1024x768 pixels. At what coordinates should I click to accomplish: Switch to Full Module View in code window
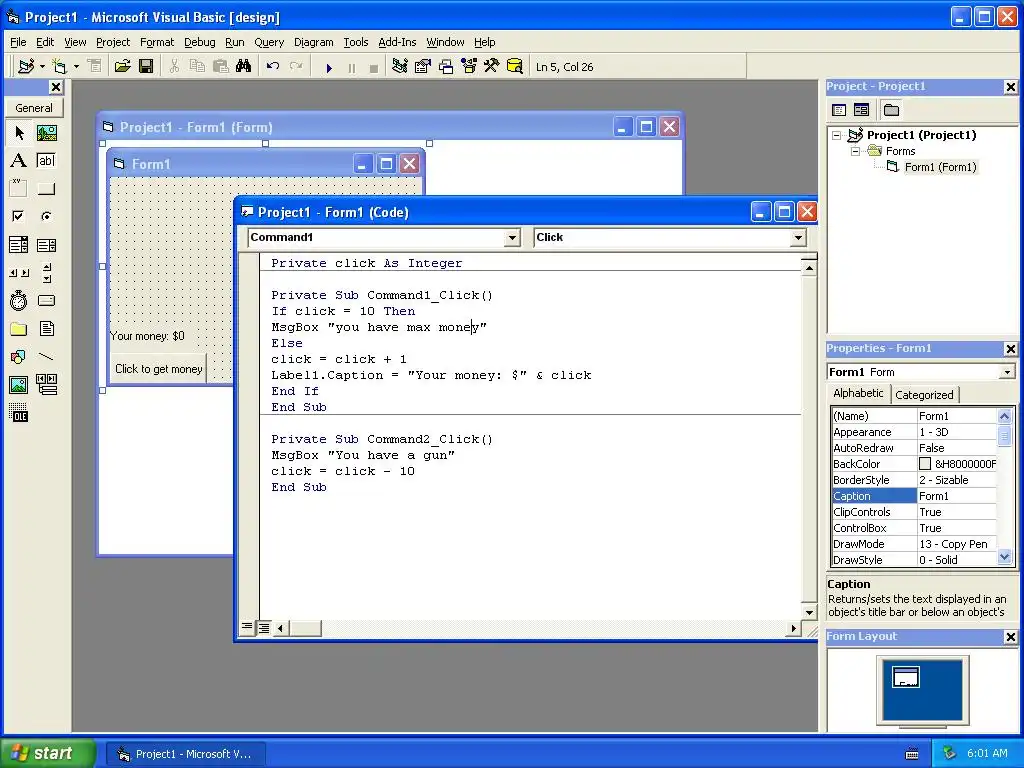[x=264, y=628]
